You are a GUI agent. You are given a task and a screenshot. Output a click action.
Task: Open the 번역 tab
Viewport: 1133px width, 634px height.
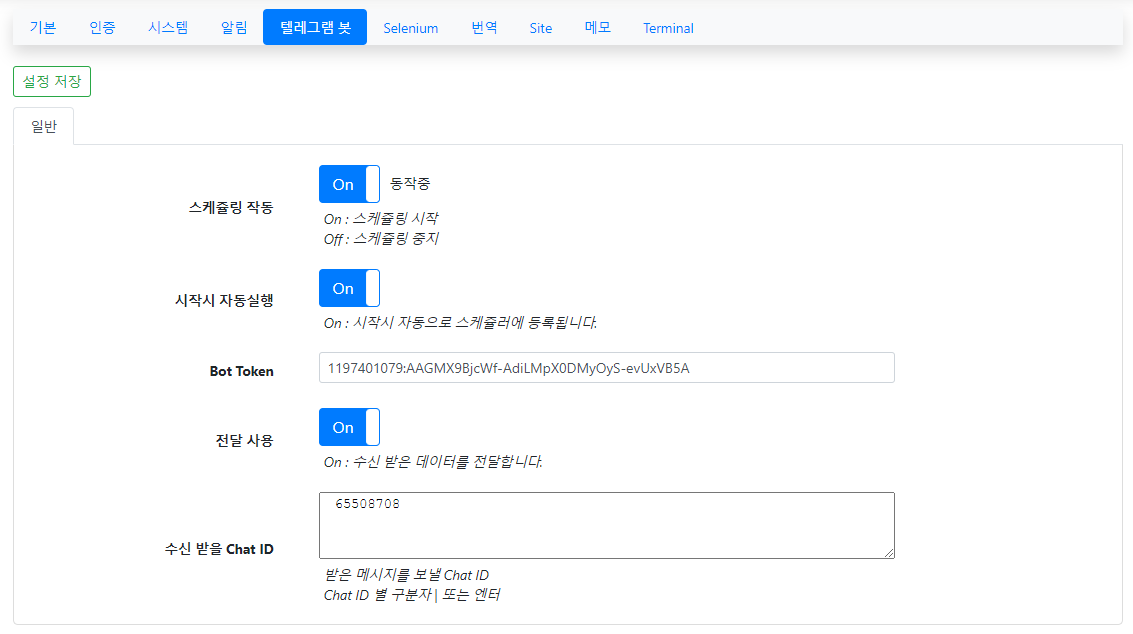pyautogui.click(x=484, y=28)
